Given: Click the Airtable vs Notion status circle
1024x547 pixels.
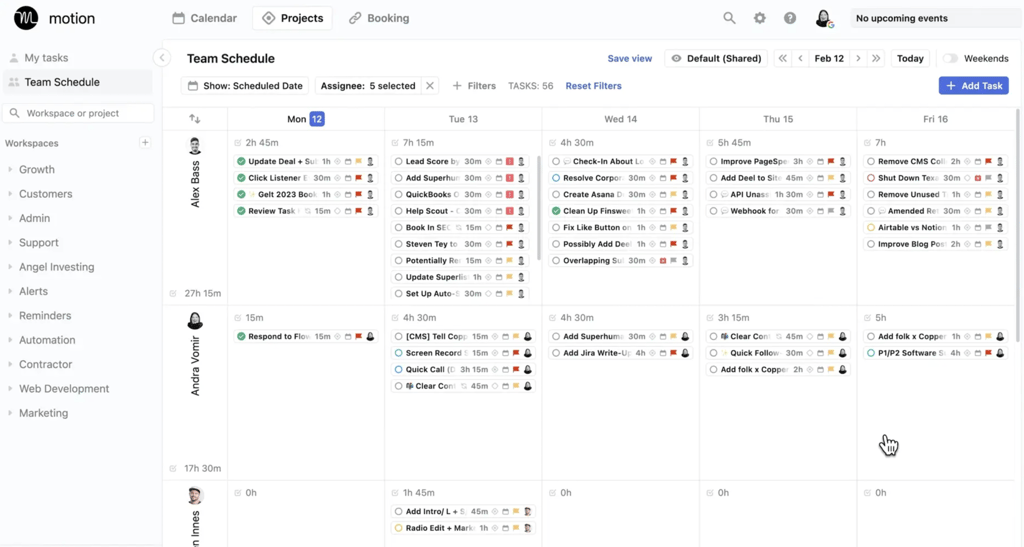Looking at the screenshot, I should click(x=871, y=227).
